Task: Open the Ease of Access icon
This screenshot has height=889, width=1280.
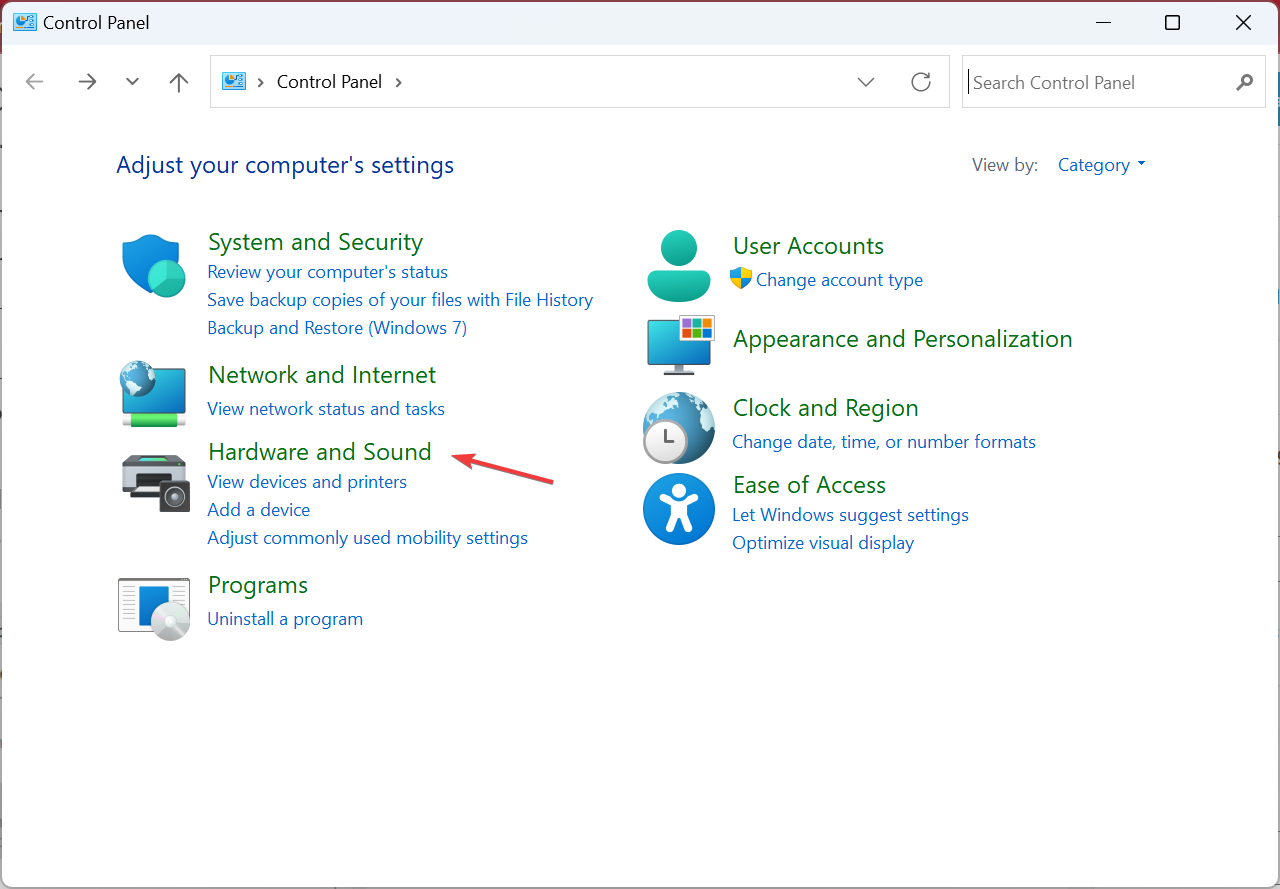Action: coord(679,509)
